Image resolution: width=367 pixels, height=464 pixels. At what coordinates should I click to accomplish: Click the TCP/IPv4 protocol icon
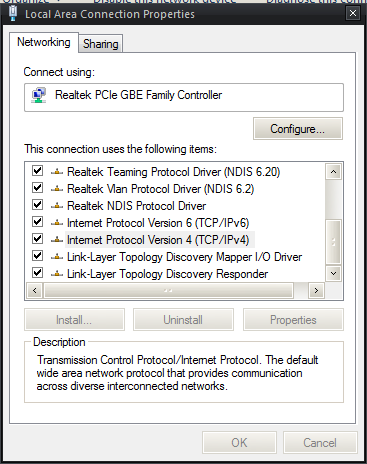(x=57, y=240)
